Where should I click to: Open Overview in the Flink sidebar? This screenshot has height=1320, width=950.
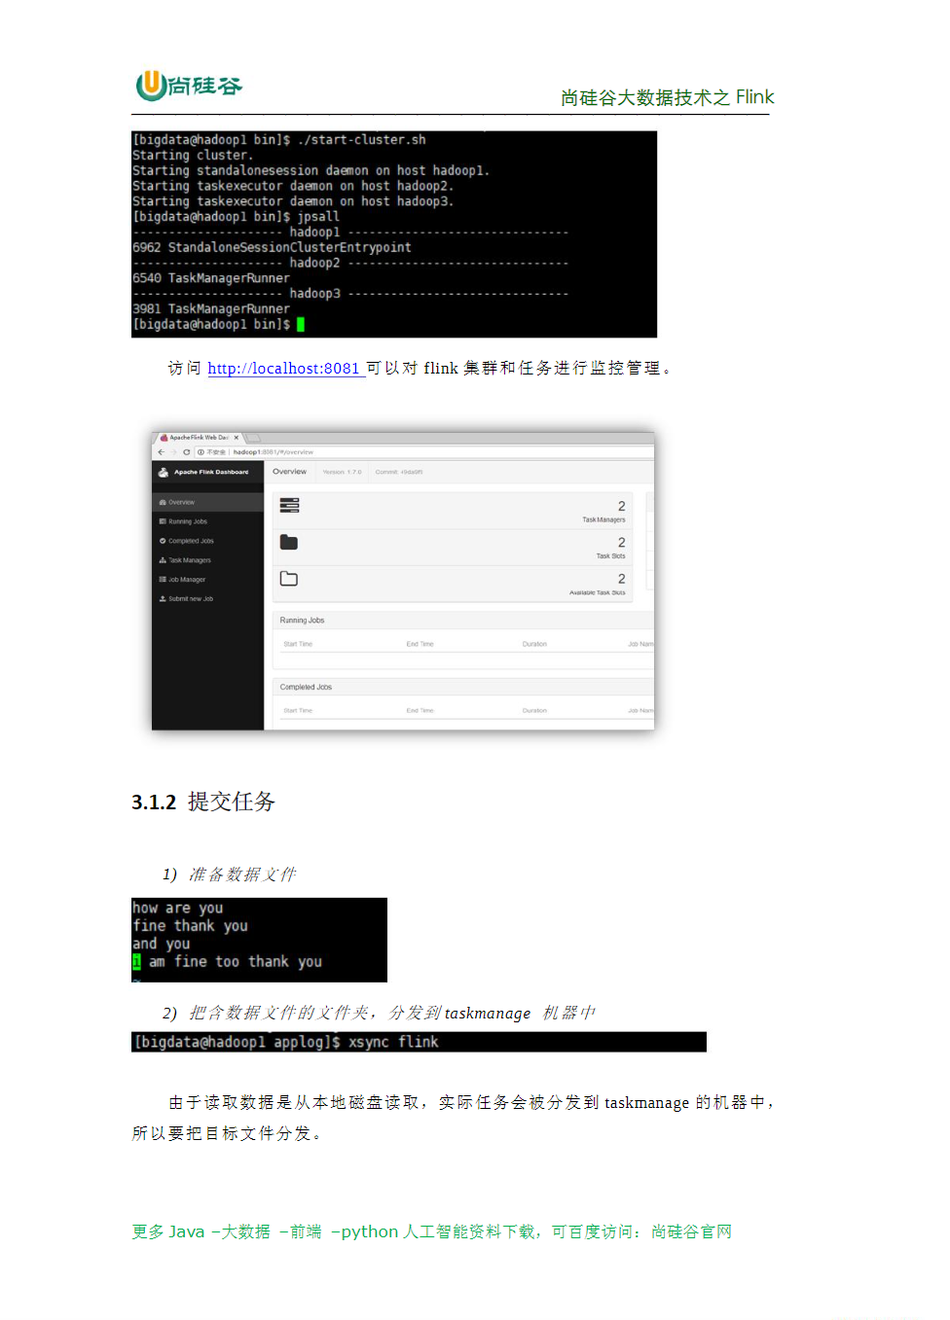(x=181, y=502)
